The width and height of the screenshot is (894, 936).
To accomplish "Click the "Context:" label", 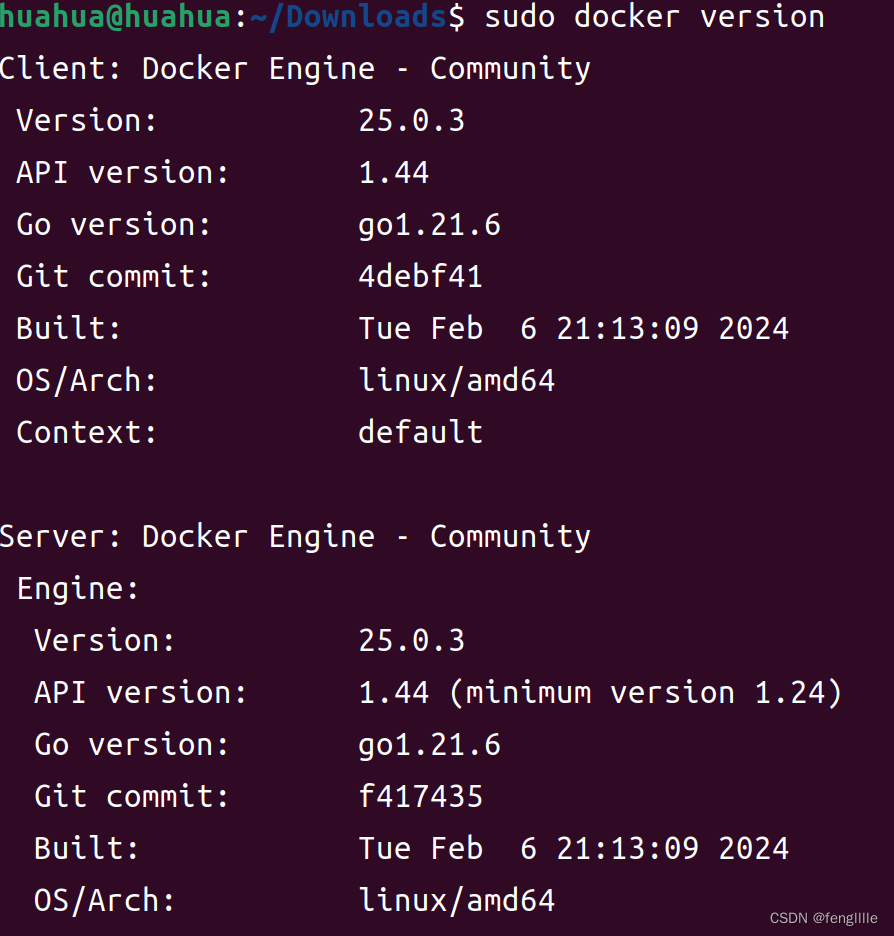I will [x=87, y=432].
